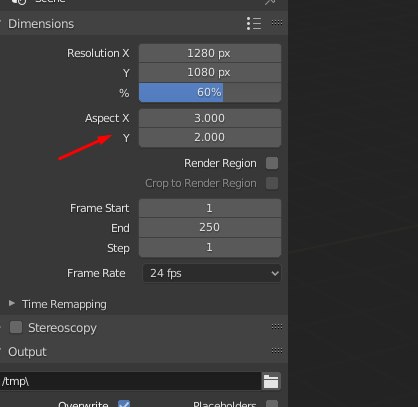The image size is (418, 407).
Task: Click the resolution percentage 60% slider
Action: point(210,92)
